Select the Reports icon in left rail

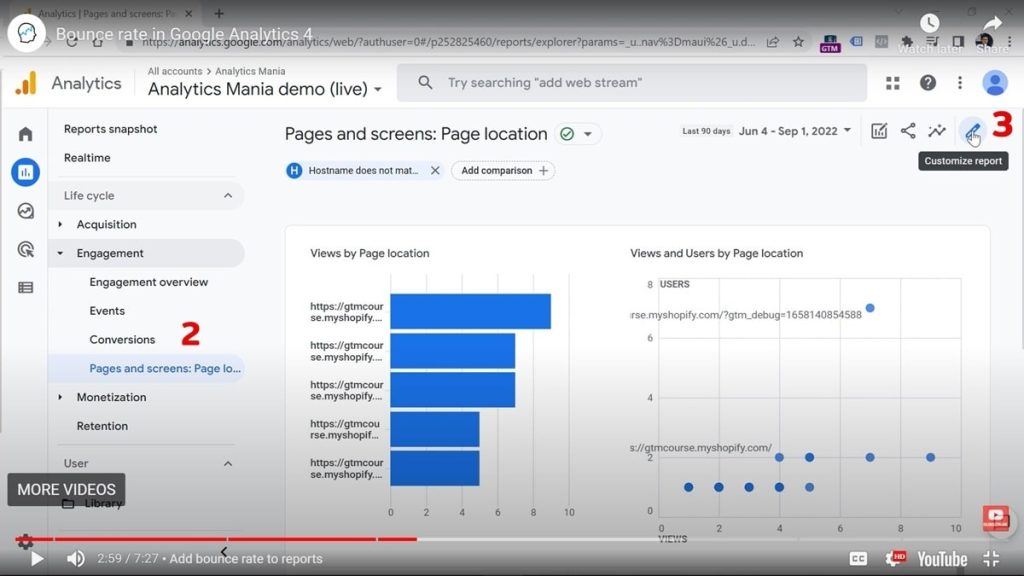[25, 172]
